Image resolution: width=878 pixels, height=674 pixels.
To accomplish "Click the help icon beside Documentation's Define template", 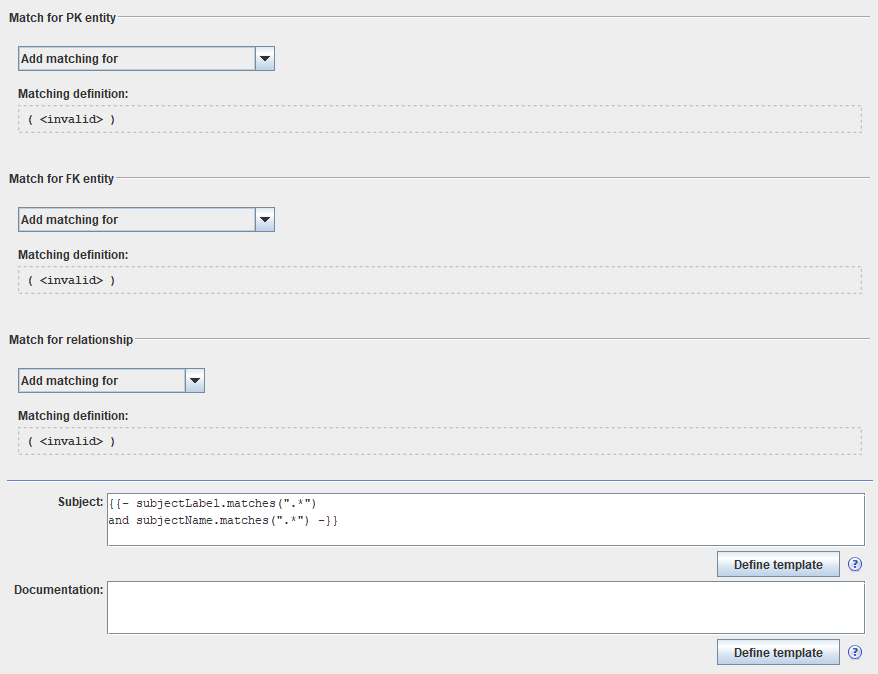I will click(x=855, y=653).
